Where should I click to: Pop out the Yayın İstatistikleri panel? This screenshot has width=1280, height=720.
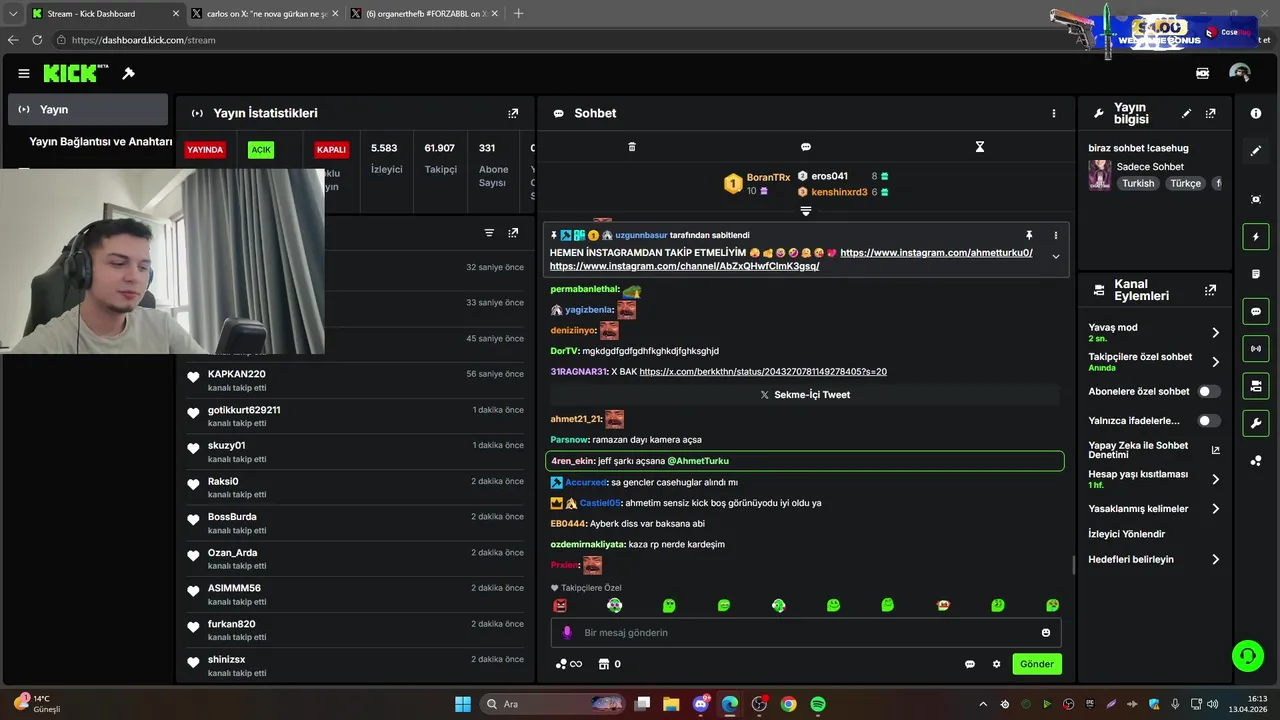coord(513,113)
